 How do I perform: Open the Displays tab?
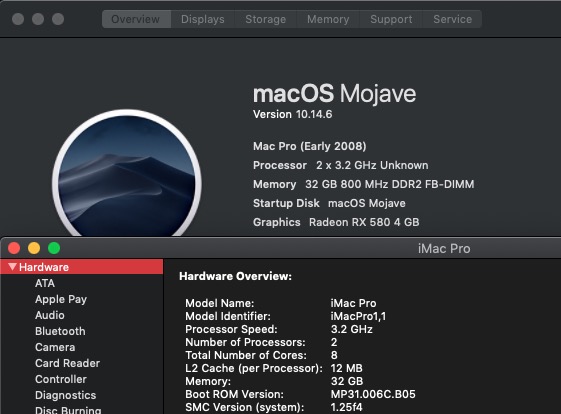(x=203, y=19)
